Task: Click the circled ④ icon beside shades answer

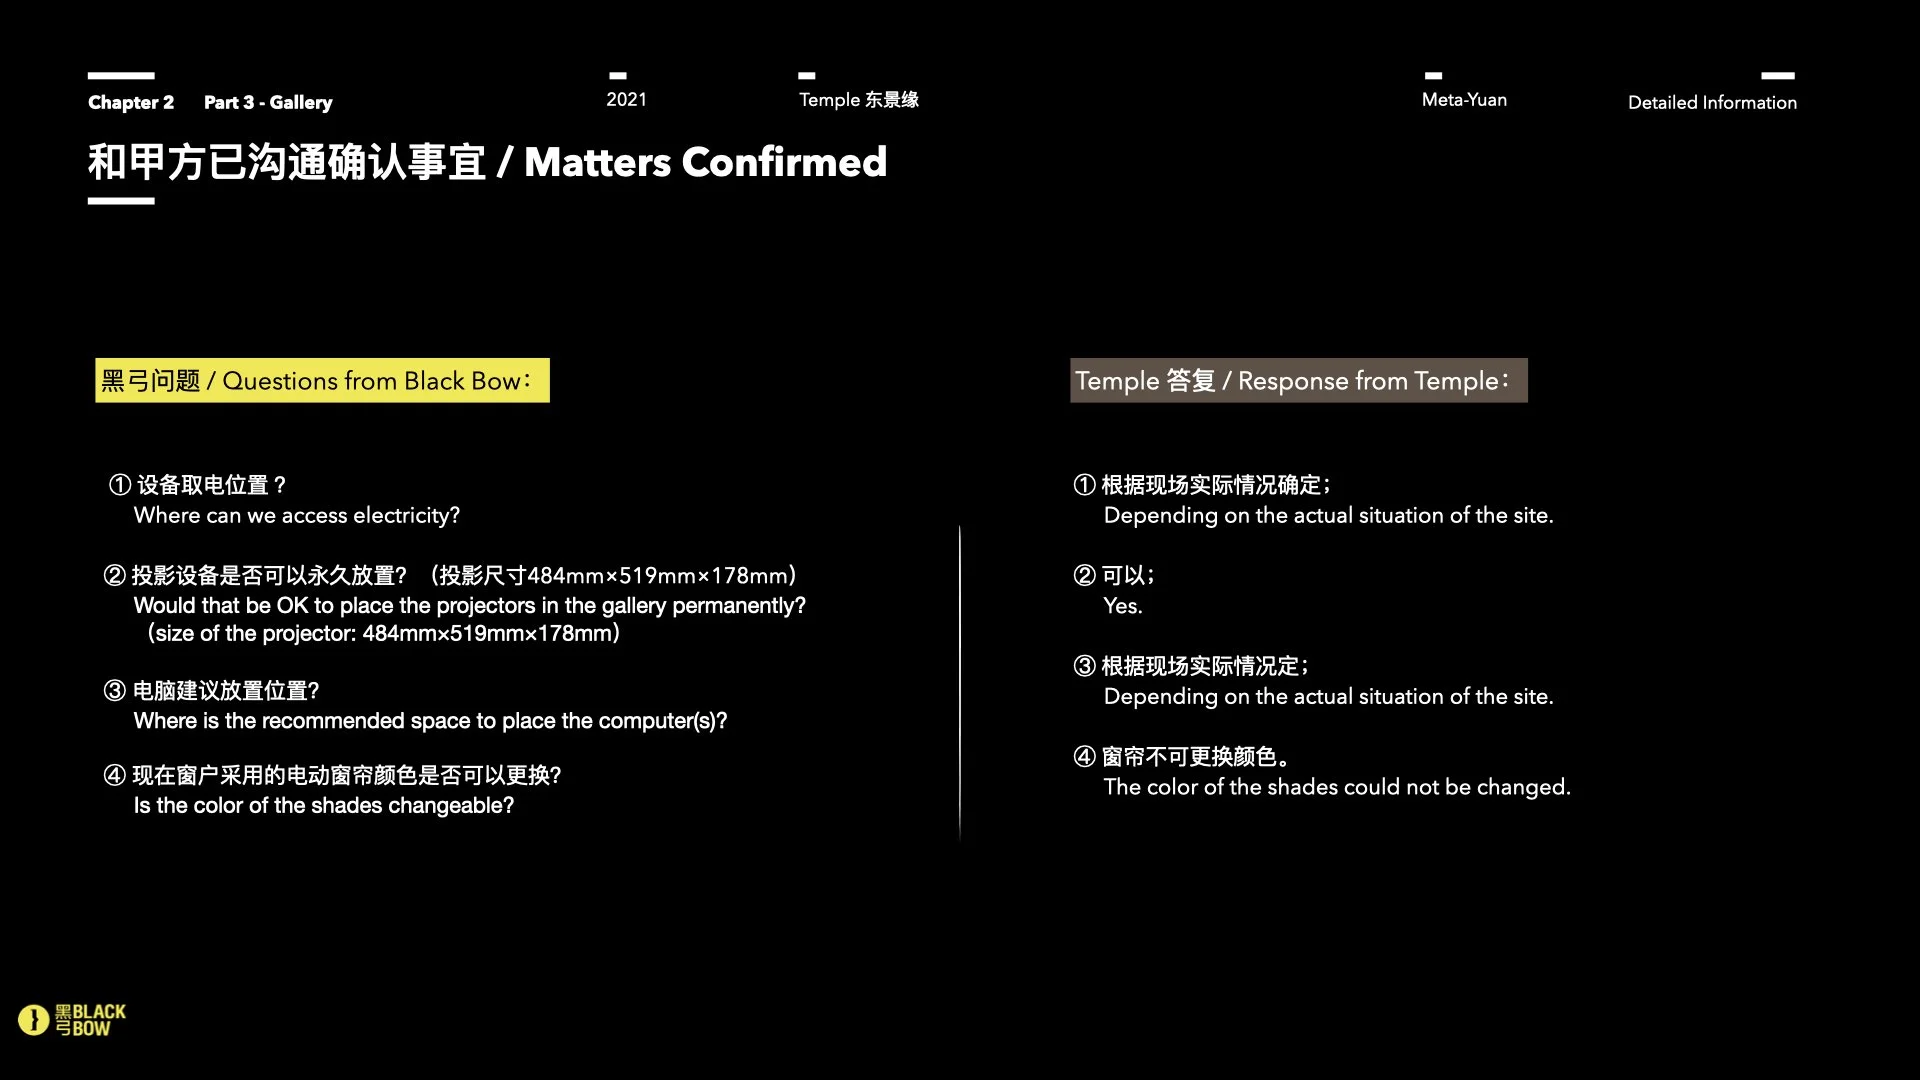Action: (1085, 756)
